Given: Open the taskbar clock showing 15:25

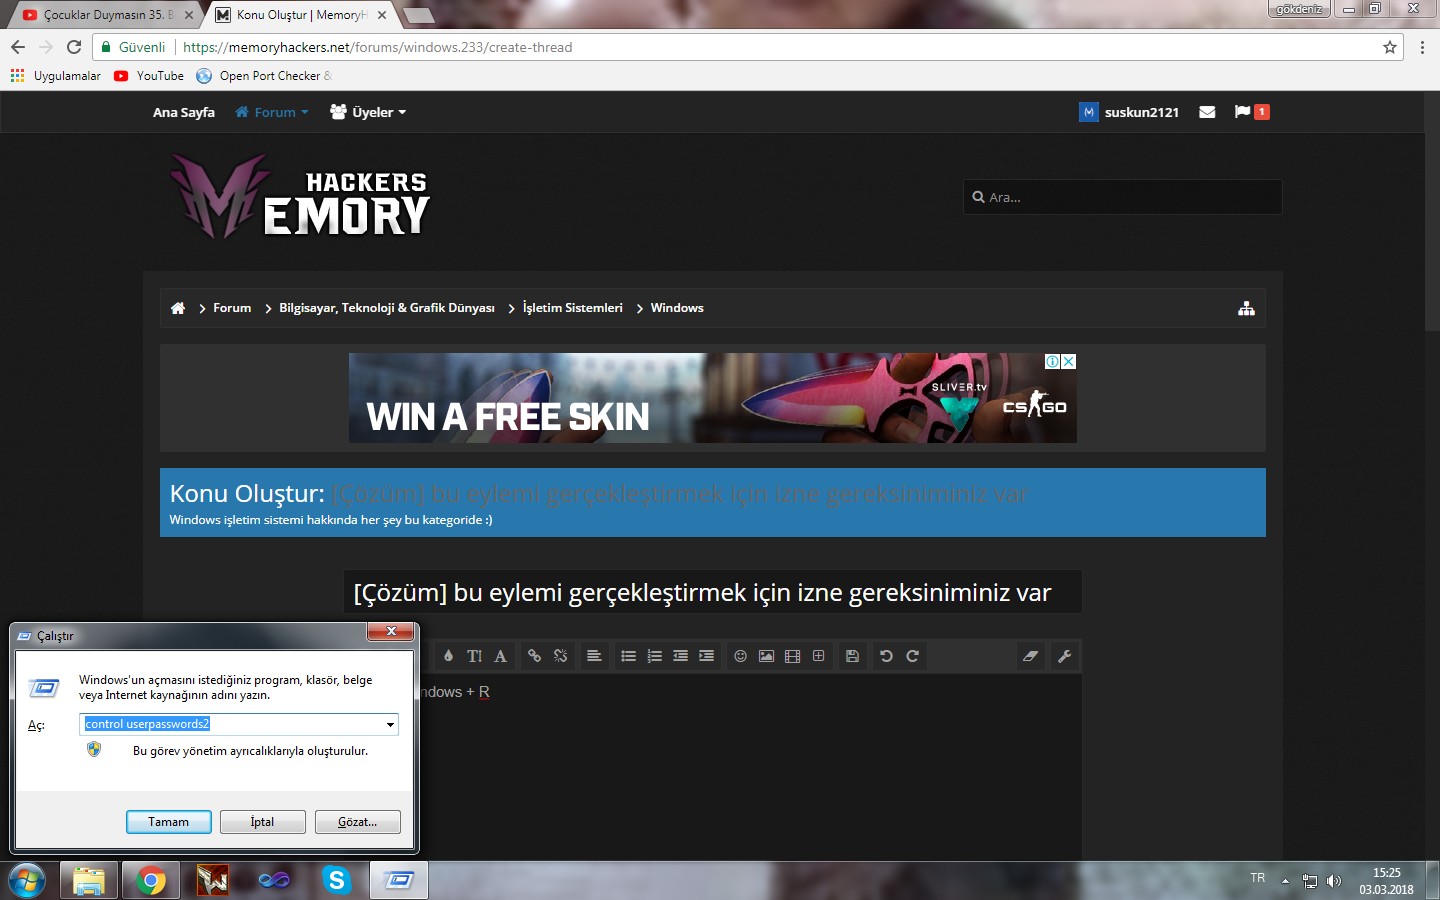Looking at the screenshot, I should 1386,881.
